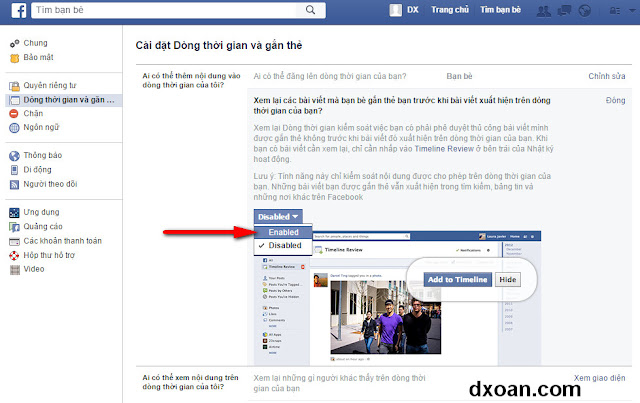Click the globe icon beside Thông báo

[x=14, y=156]
